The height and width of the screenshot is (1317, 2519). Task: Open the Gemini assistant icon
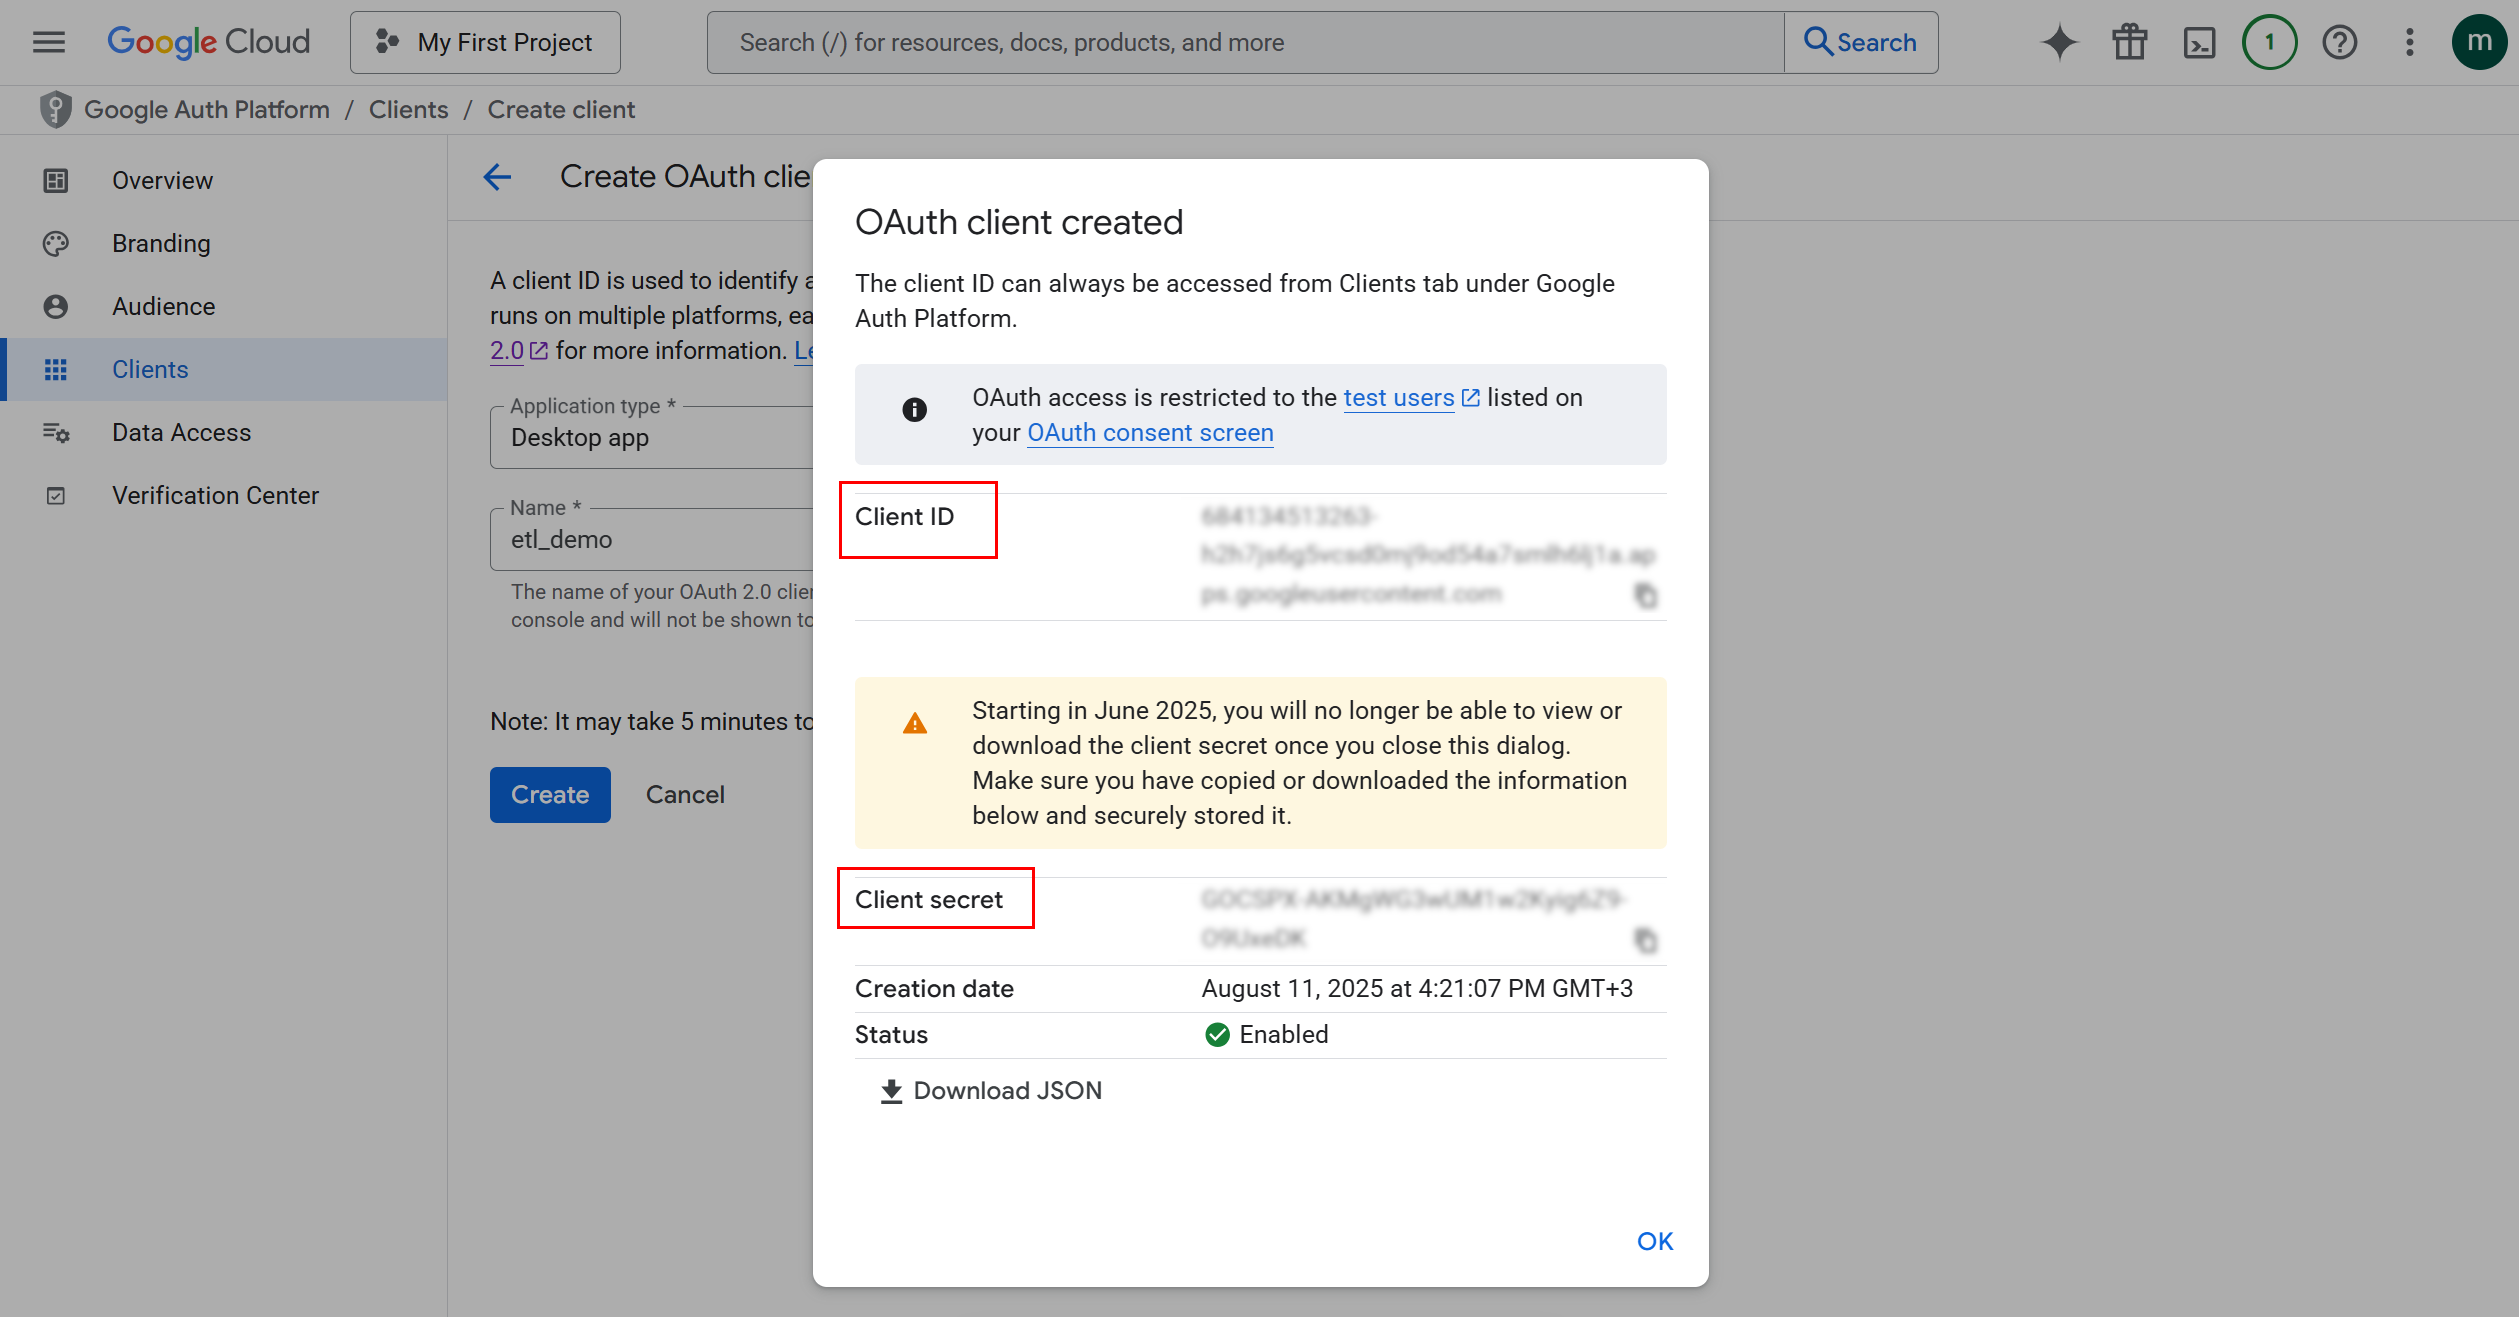pyautogui.click(x=2059, y=42)
